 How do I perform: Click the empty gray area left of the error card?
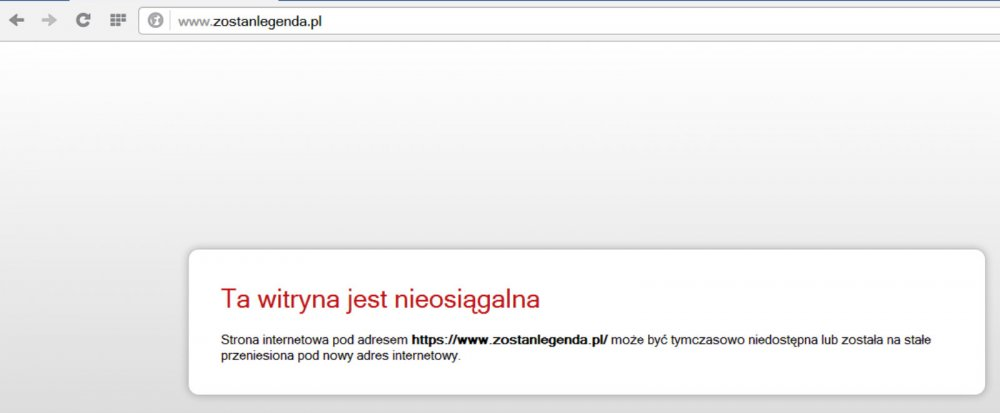click(x=90, y=320)
